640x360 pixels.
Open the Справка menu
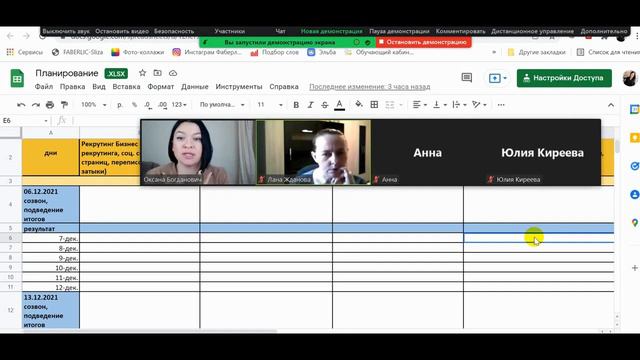(x=284, y=87)
